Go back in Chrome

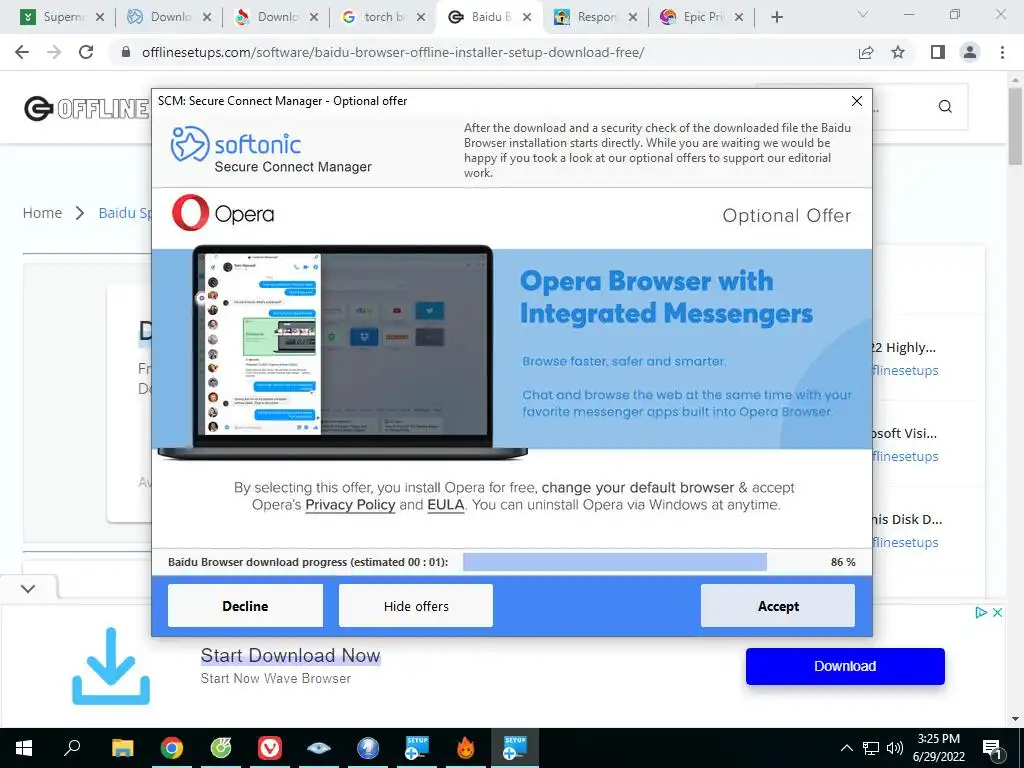[22, 52]
